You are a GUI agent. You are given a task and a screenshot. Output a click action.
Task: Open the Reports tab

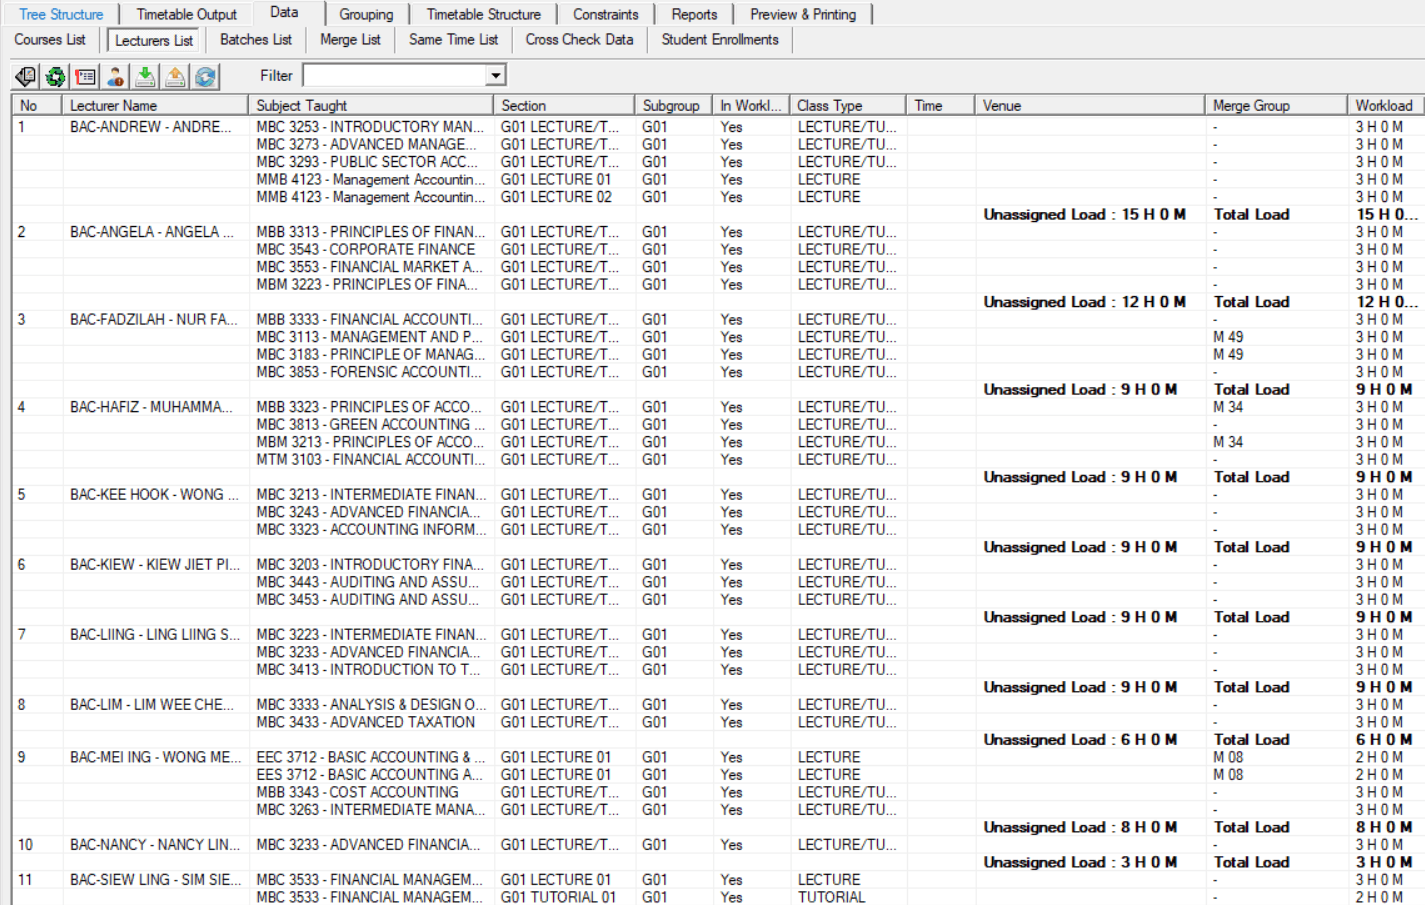click(694, 14)
